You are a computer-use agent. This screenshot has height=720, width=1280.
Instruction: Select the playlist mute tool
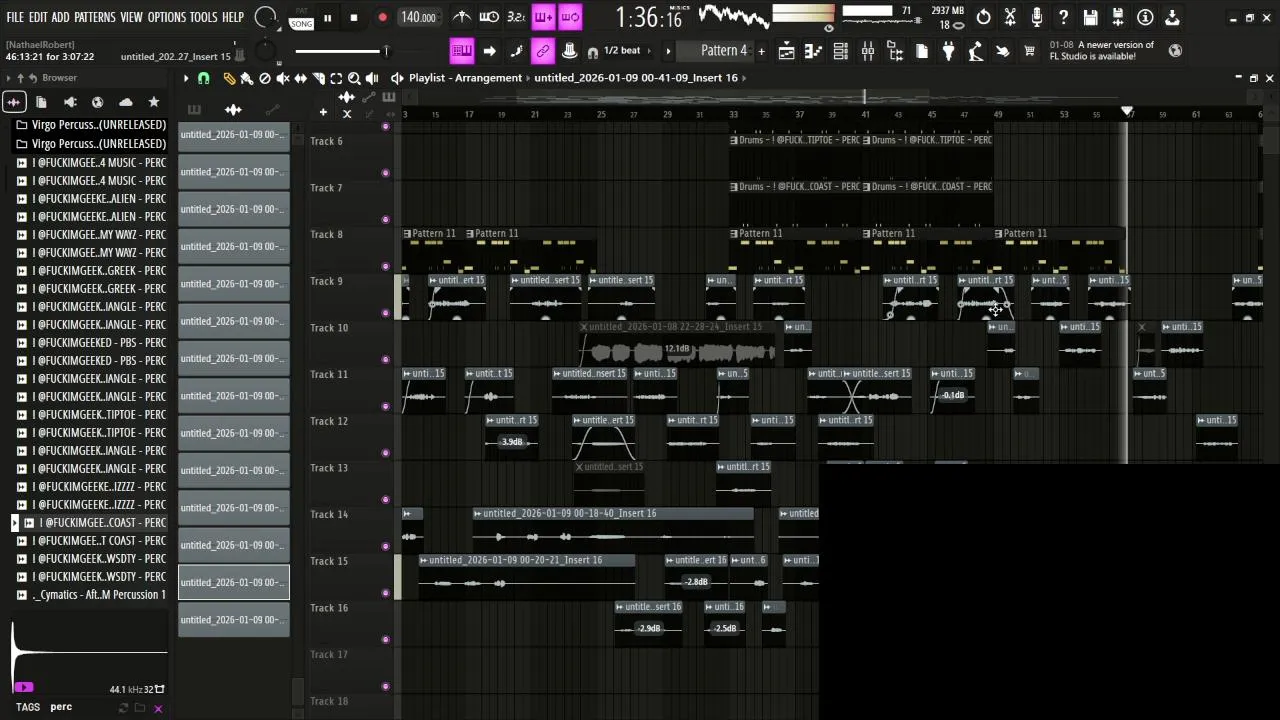[x=283, y=78]
